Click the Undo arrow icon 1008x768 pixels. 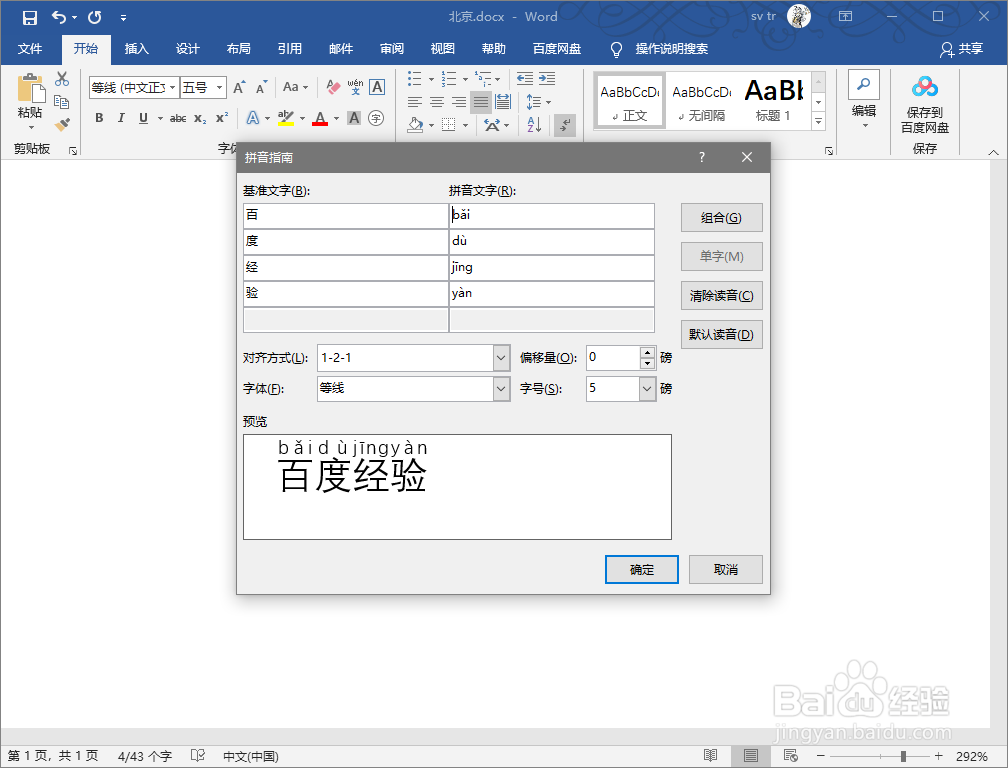click(x=58, y=17)
